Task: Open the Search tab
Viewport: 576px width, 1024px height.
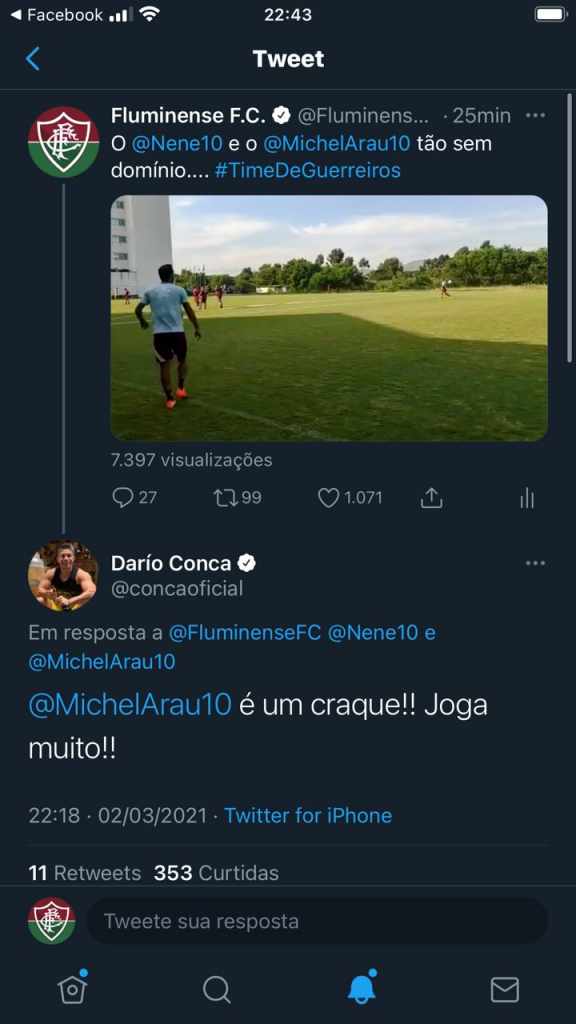Action: coord(216,989)
